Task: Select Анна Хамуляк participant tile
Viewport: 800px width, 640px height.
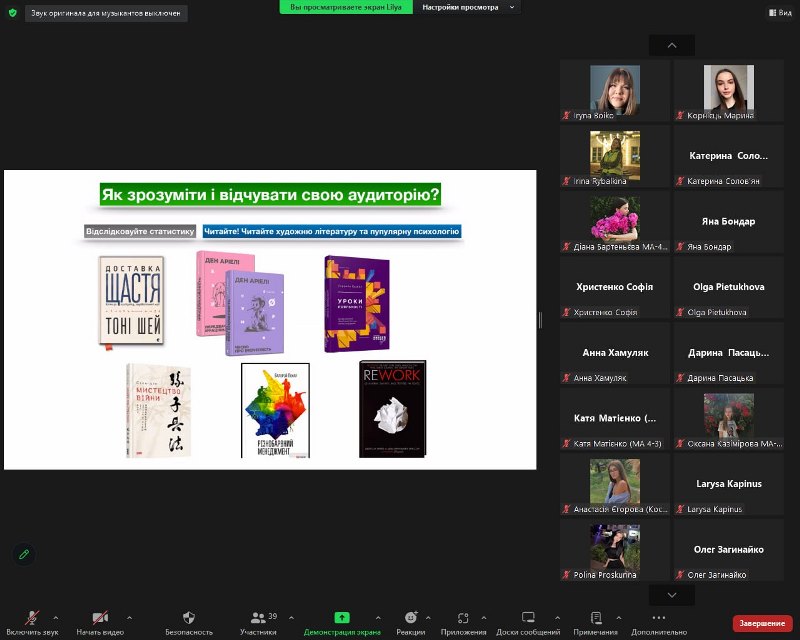Action: click(x=615, y=353)
